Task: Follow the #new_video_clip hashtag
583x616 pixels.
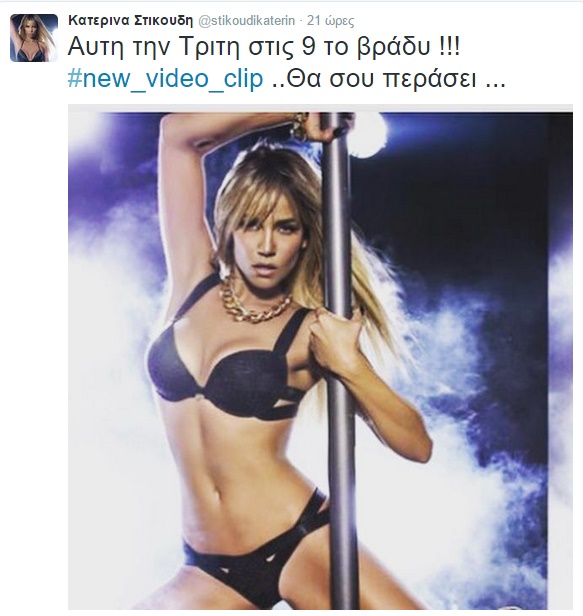Action: pos(165,80)
